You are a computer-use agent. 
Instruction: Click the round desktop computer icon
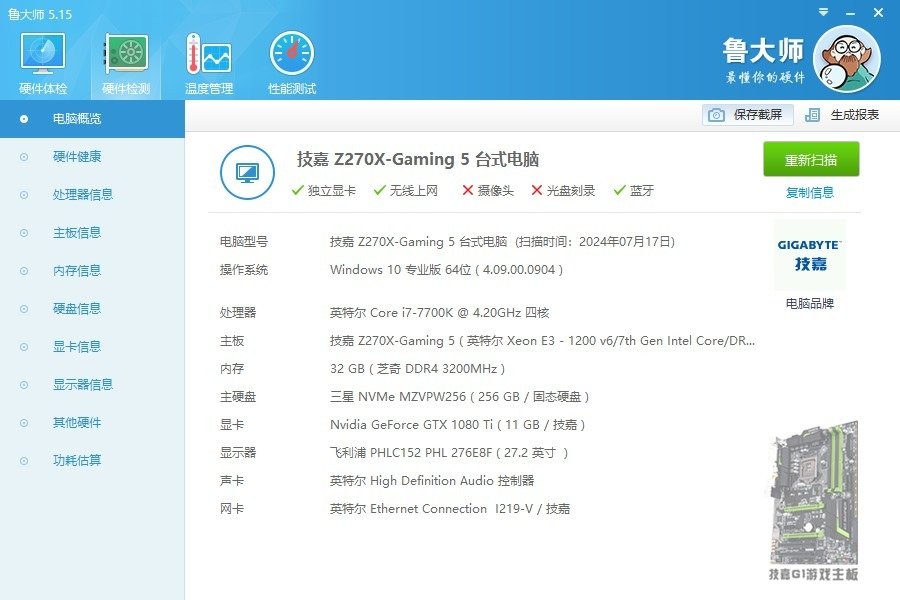[247, 172]
